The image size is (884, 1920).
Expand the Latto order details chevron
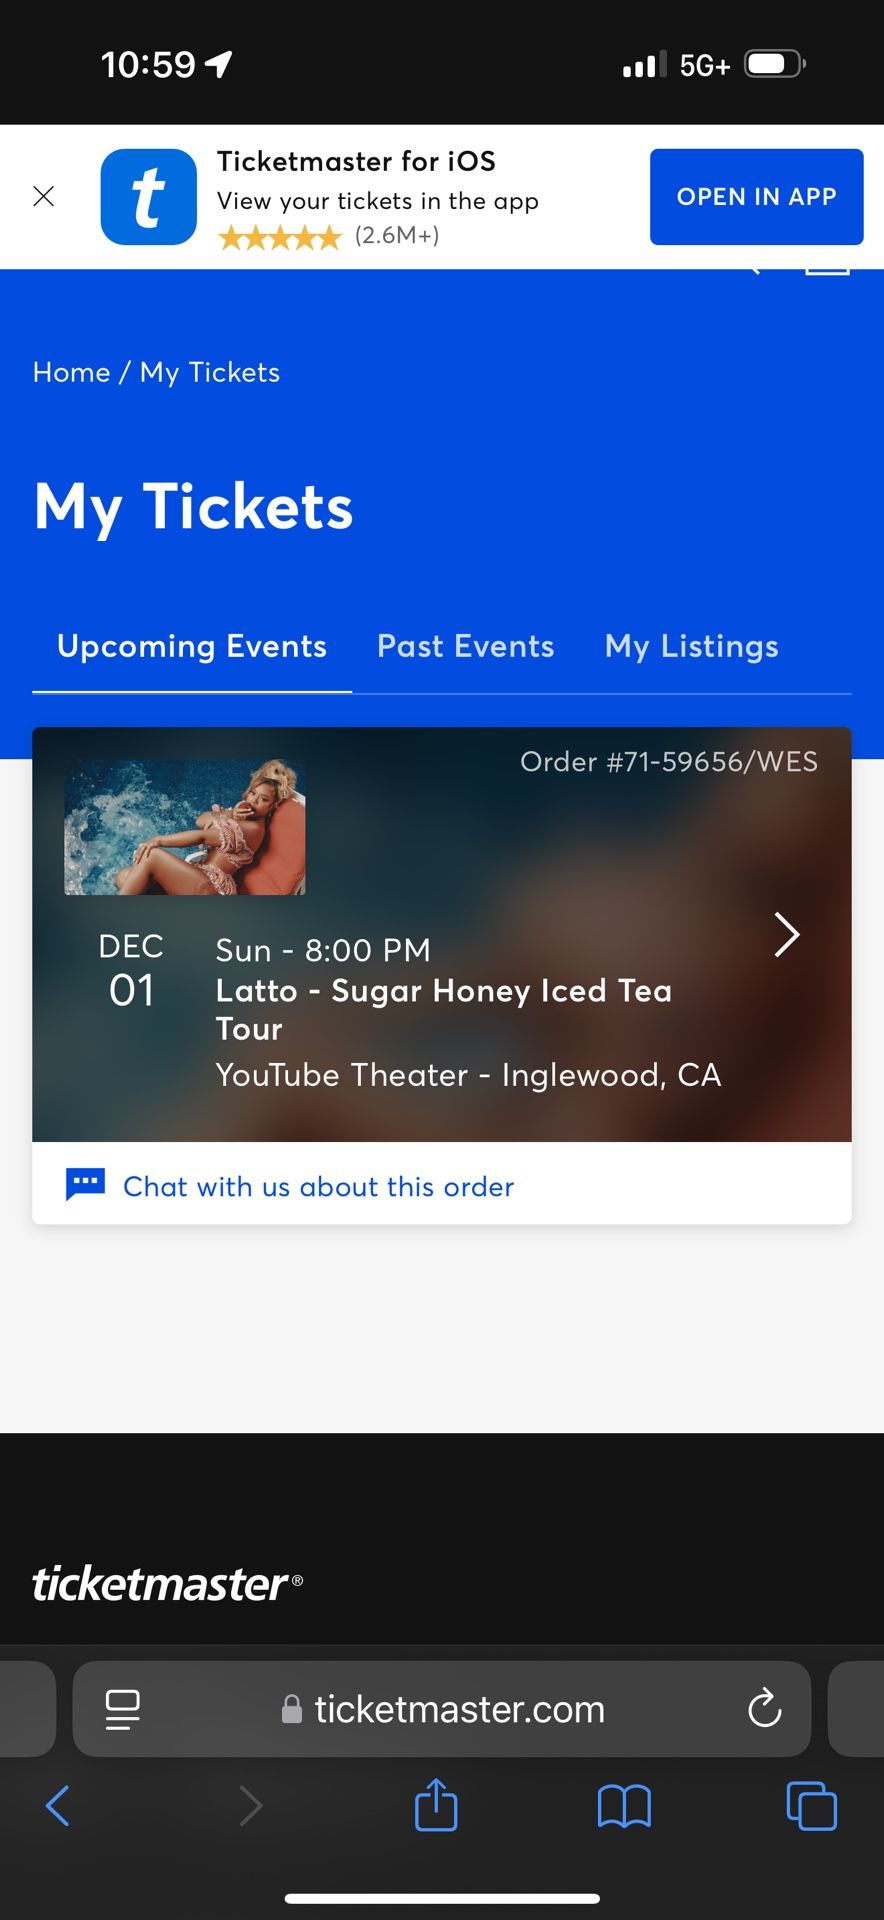tap(787, 935)
